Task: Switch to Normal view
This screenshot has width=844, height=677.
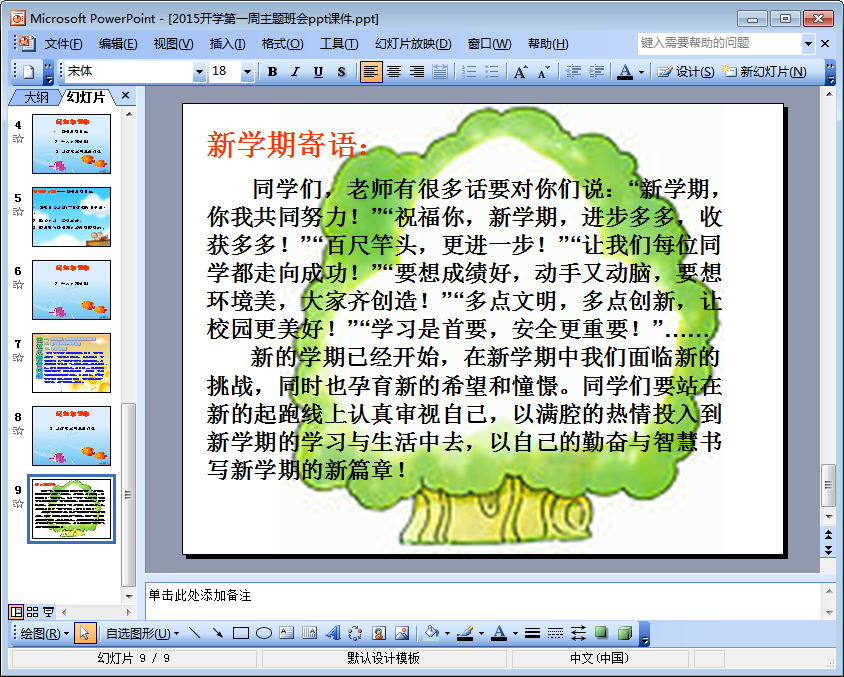Action: (17, 612)
